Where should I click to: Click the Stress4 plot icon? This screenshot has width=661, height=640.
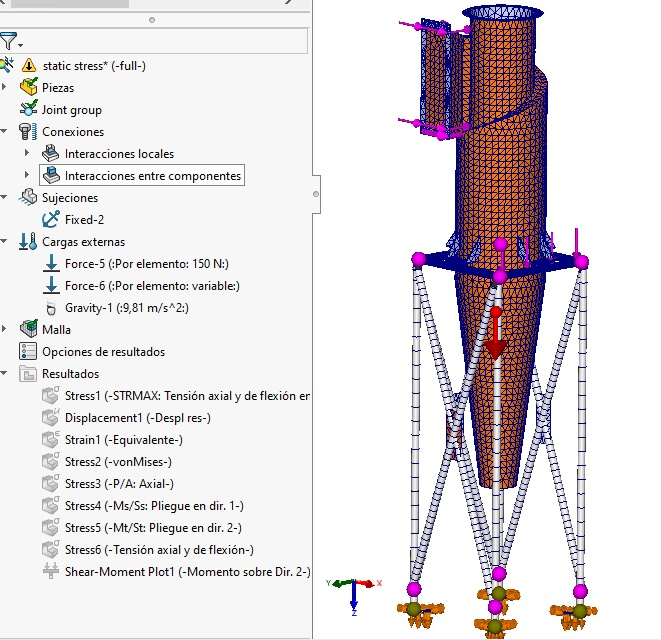click(51, 505)
